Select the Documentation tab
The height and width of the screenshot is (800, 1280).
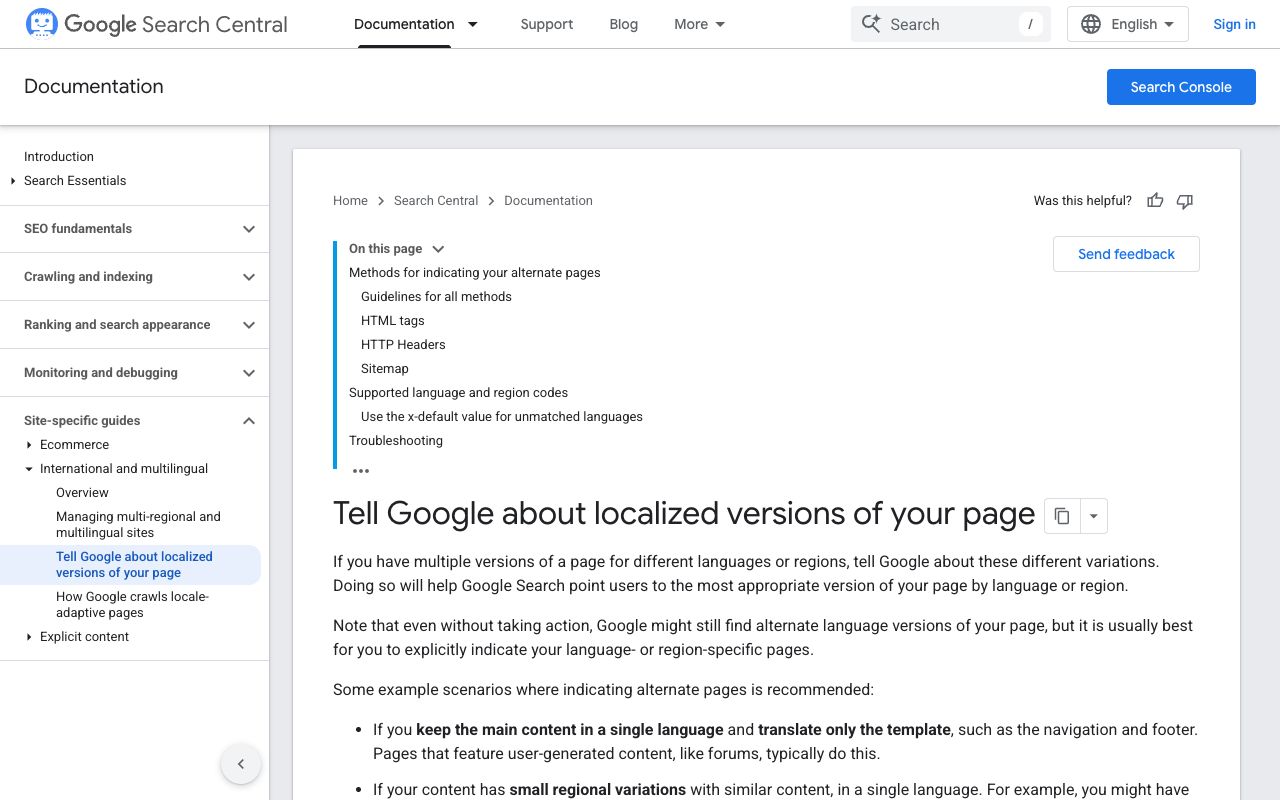404,24
